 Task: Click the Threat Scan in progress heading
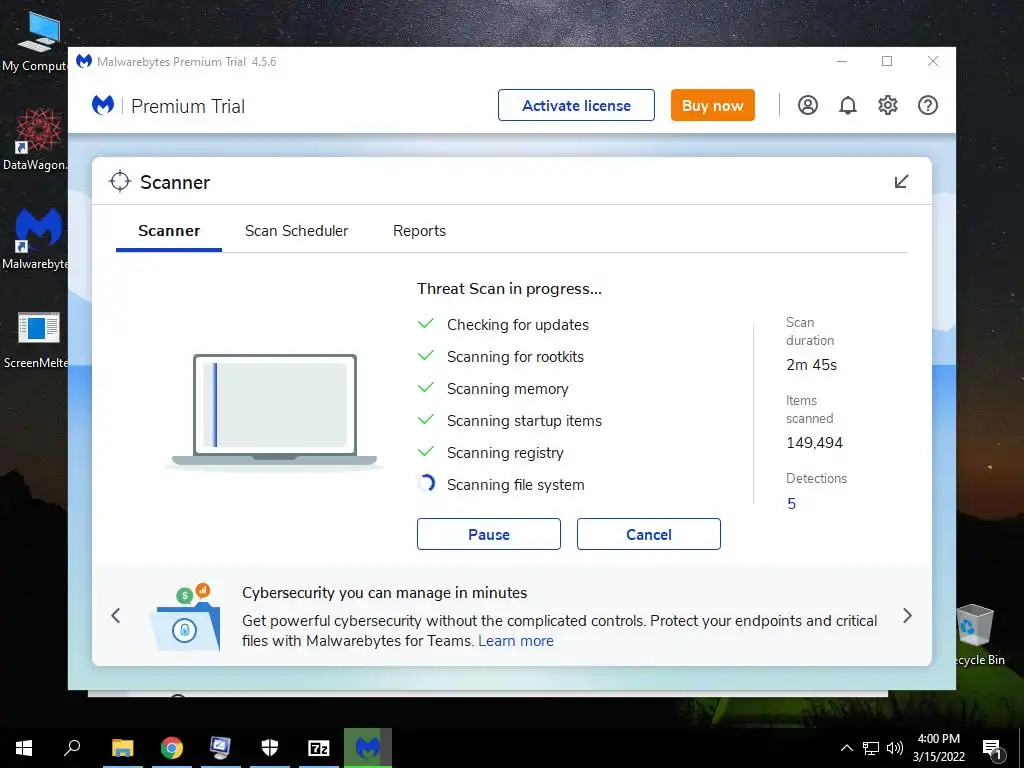click(509, 289)
